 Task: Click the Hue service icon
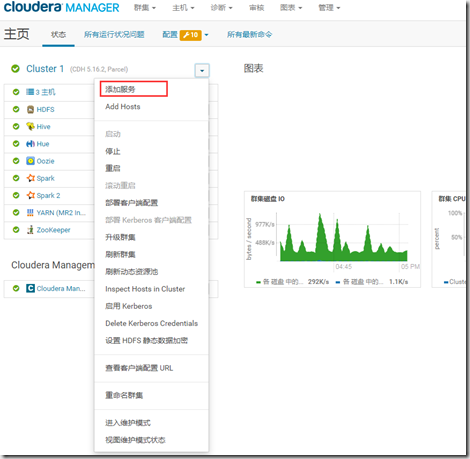click(x=30, y=144)
